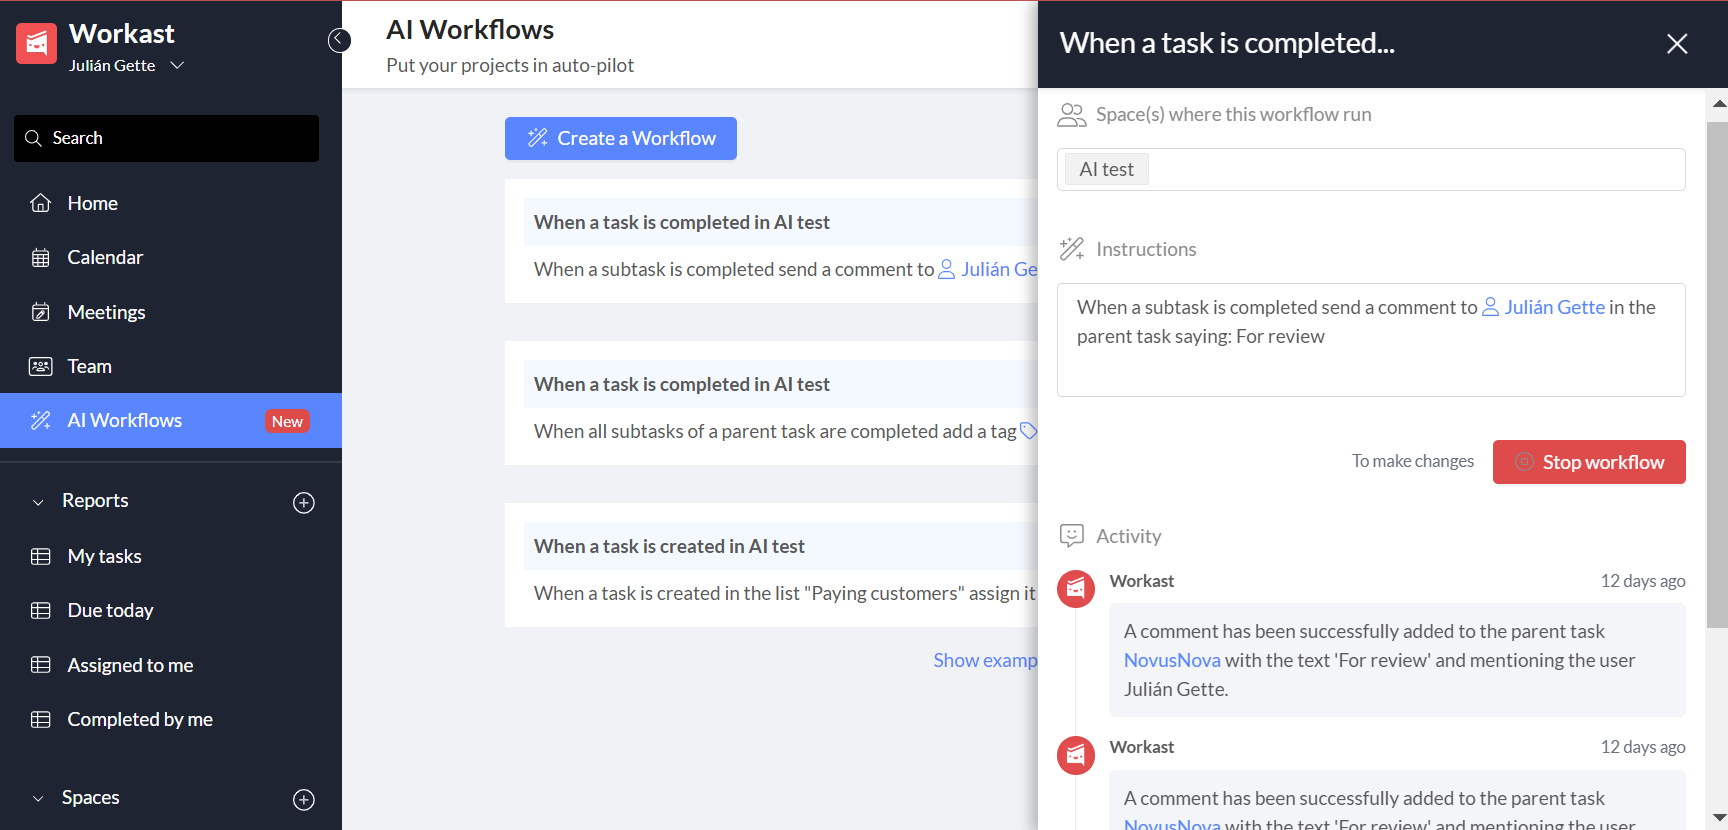This screenshot has height=830, width=1728.
Task: Click the AI test space tag
Action: pos(1107,169)
